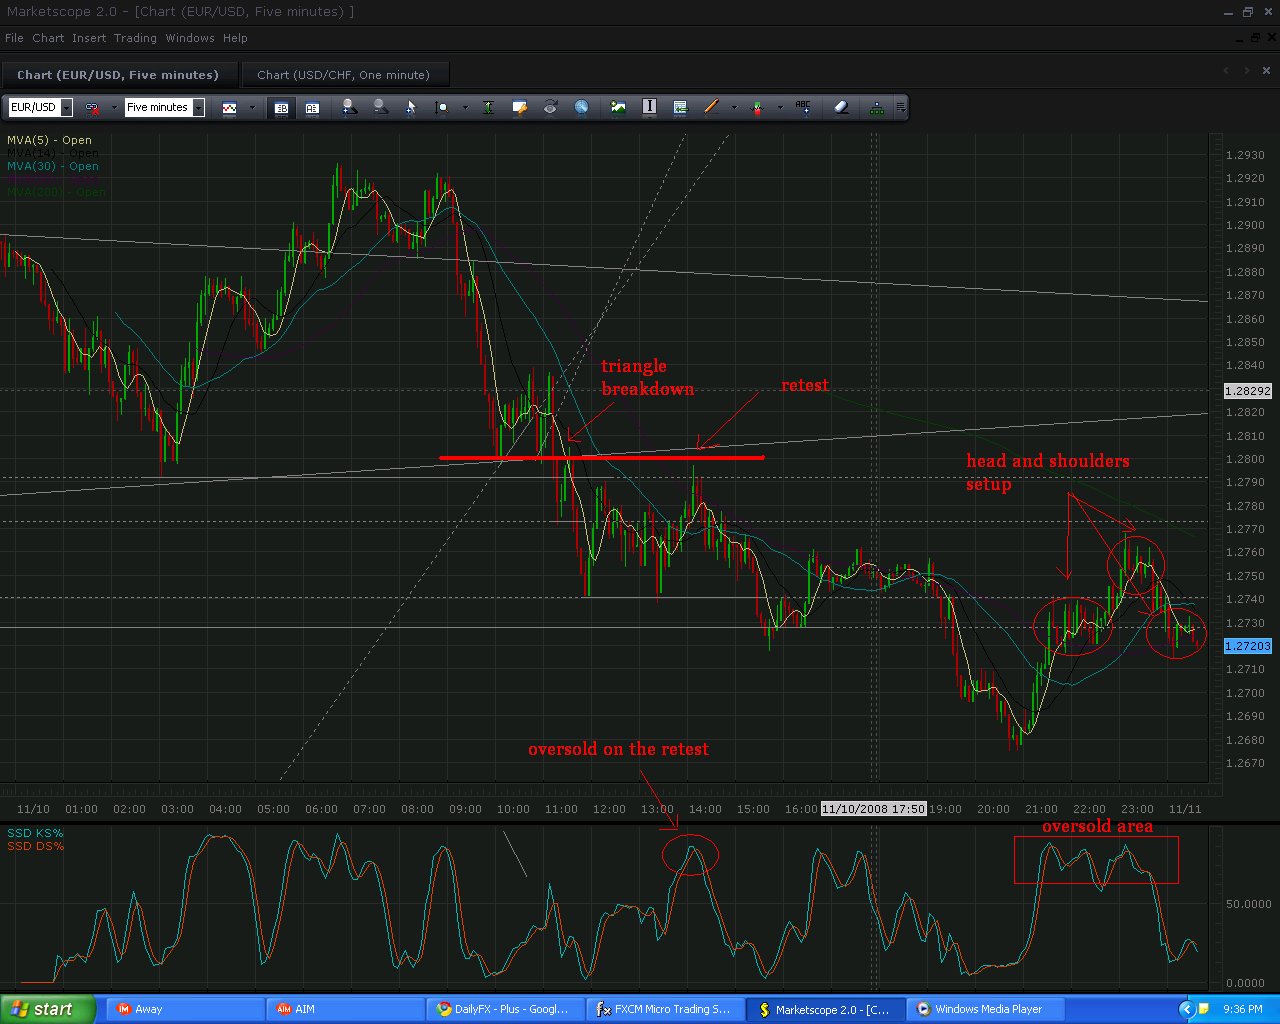Expand the zoom tool dropdown arrow
Viewport: 1280px width, 1024px height.
(x=464, y=108)
